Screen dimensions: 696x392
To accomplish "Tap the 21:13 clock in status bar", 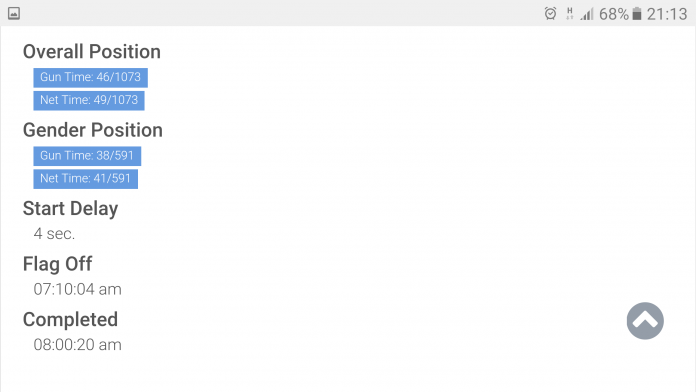I will (x=667, y=14).
